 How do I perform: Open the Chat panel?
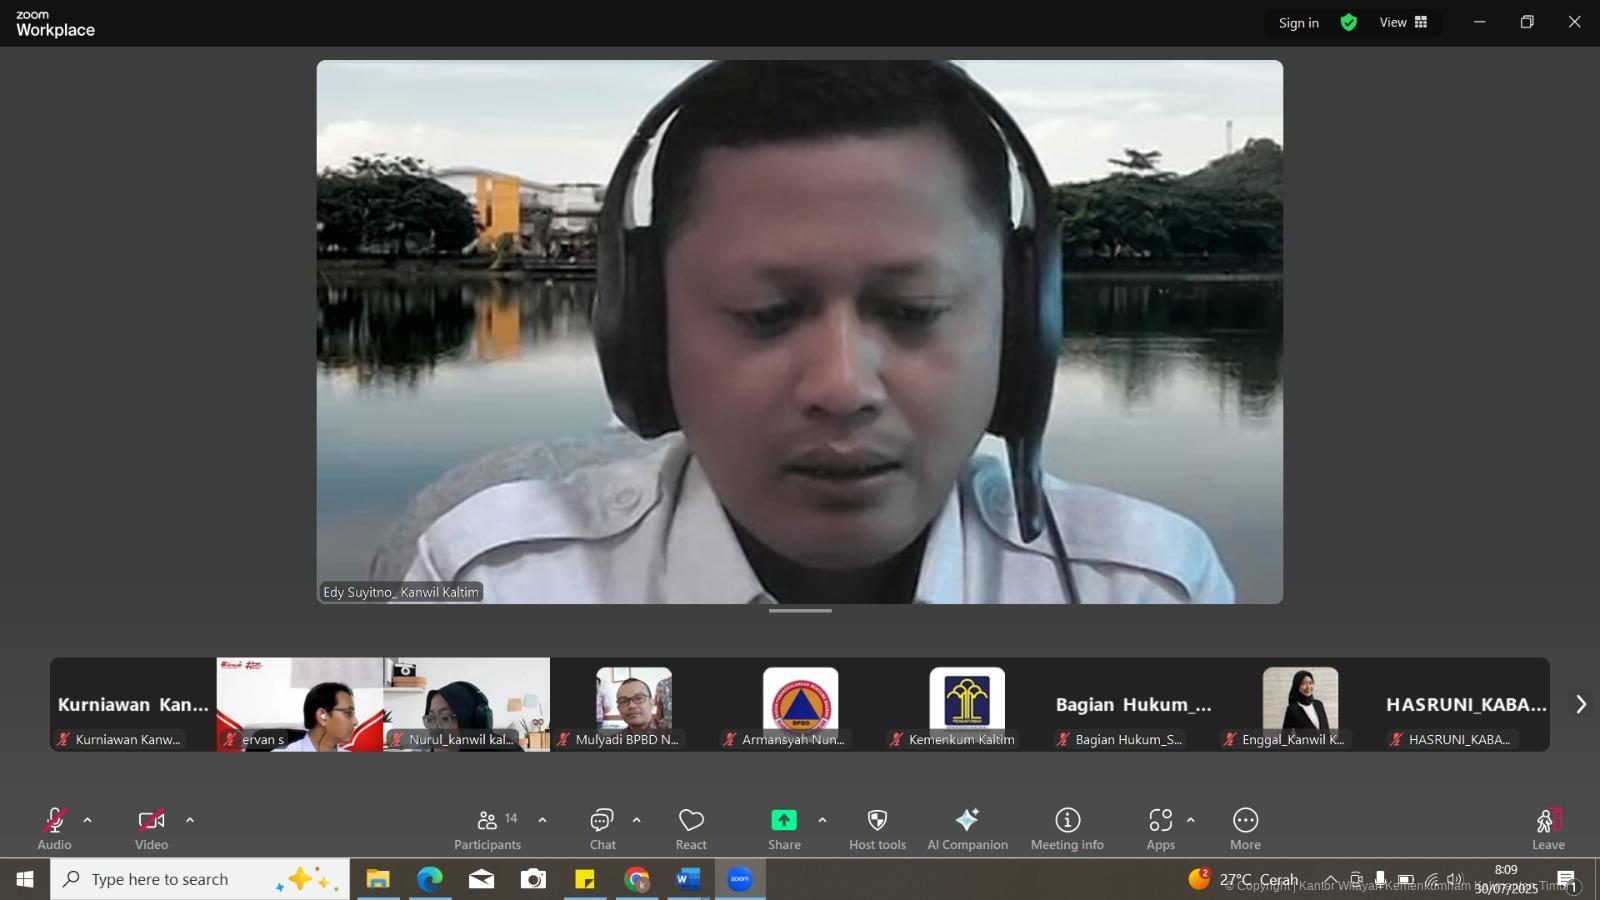[602, 829]
